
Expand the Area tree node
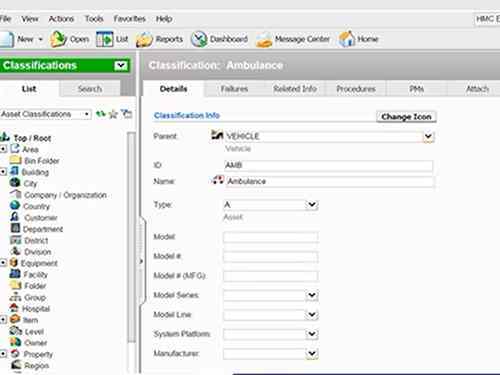[3, 149]
